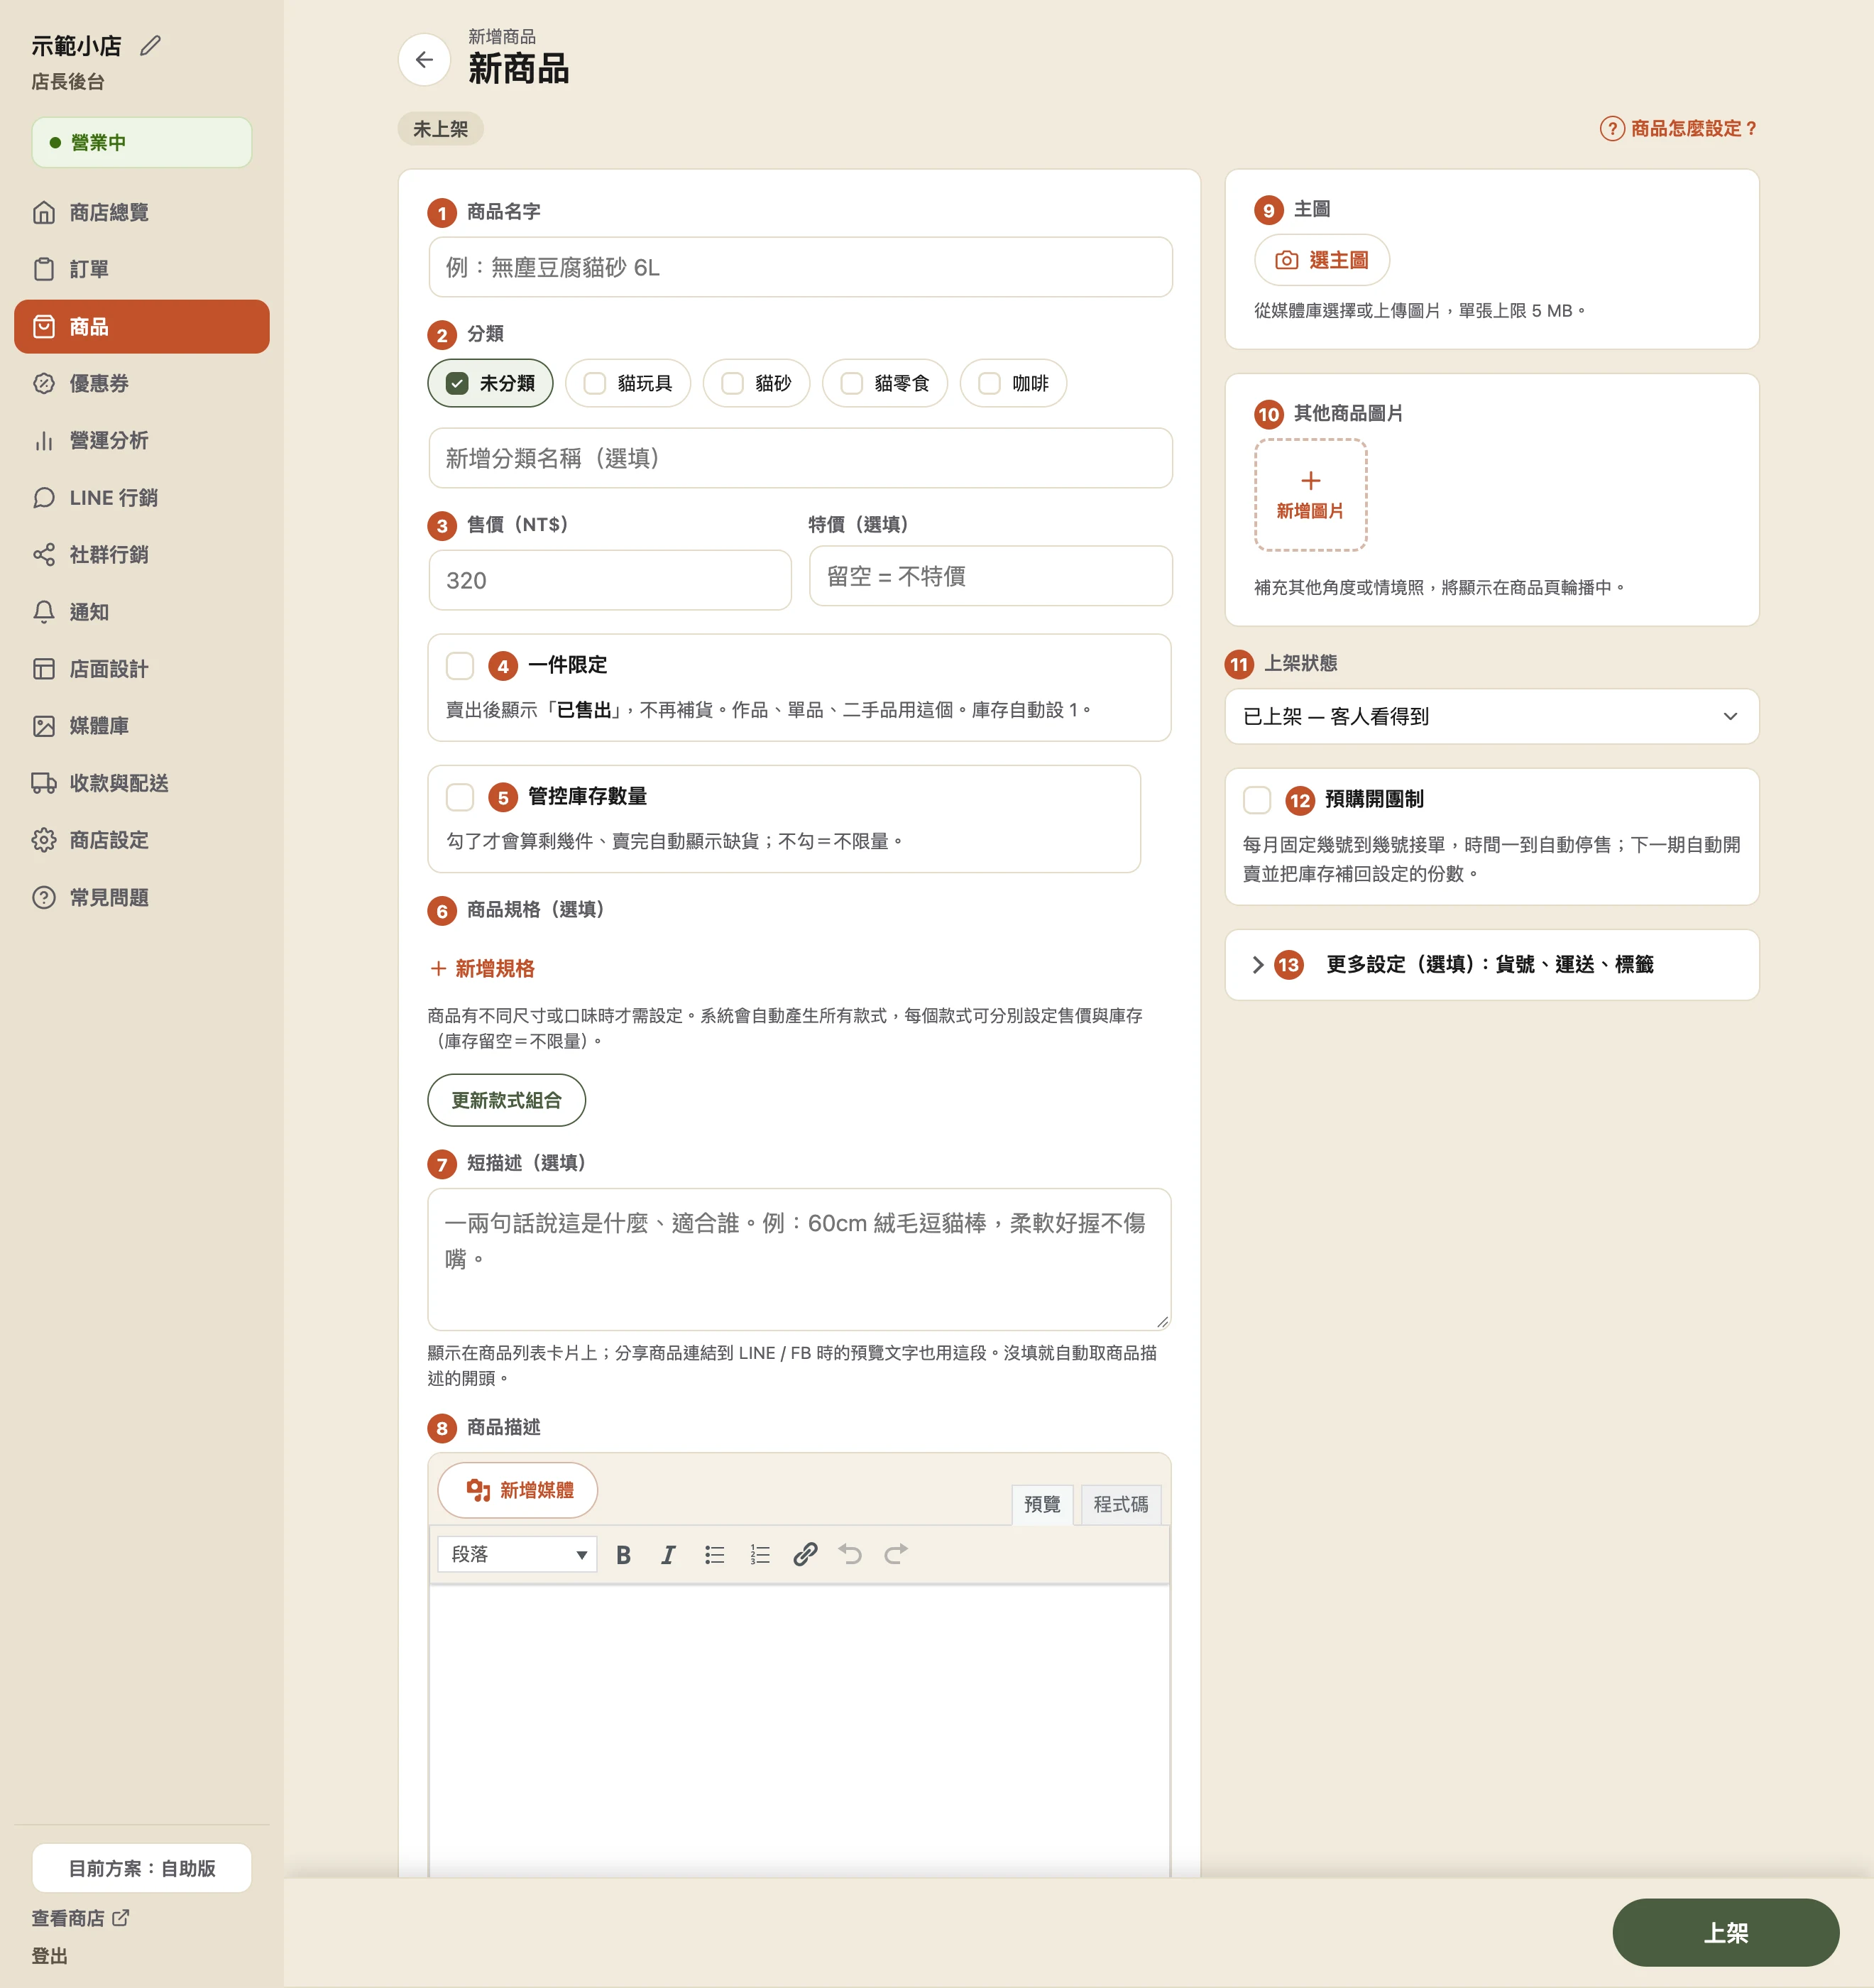Click the 商品名字 input field
Viewport: 1874px width, 1988px height.
800,268
